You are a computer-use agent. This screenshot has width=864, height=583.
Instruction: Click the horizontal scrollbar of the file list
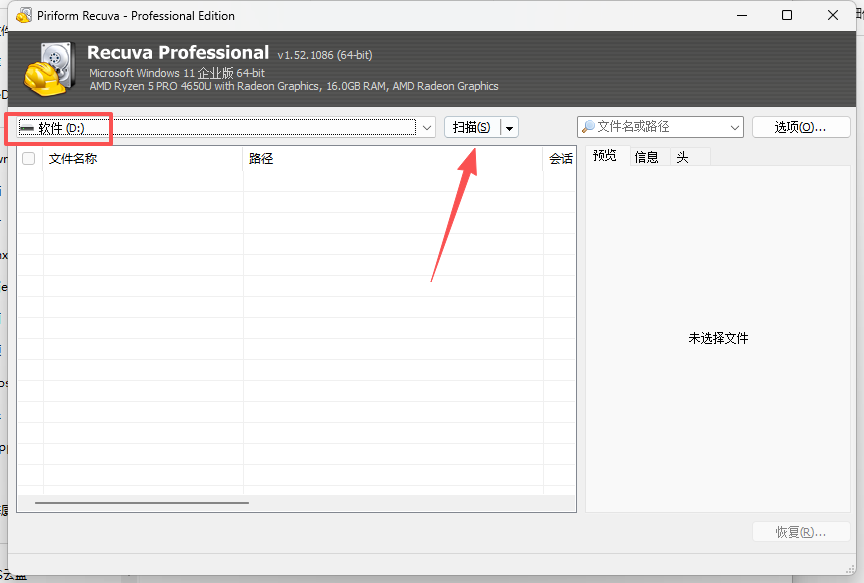(x=142, y=503)
